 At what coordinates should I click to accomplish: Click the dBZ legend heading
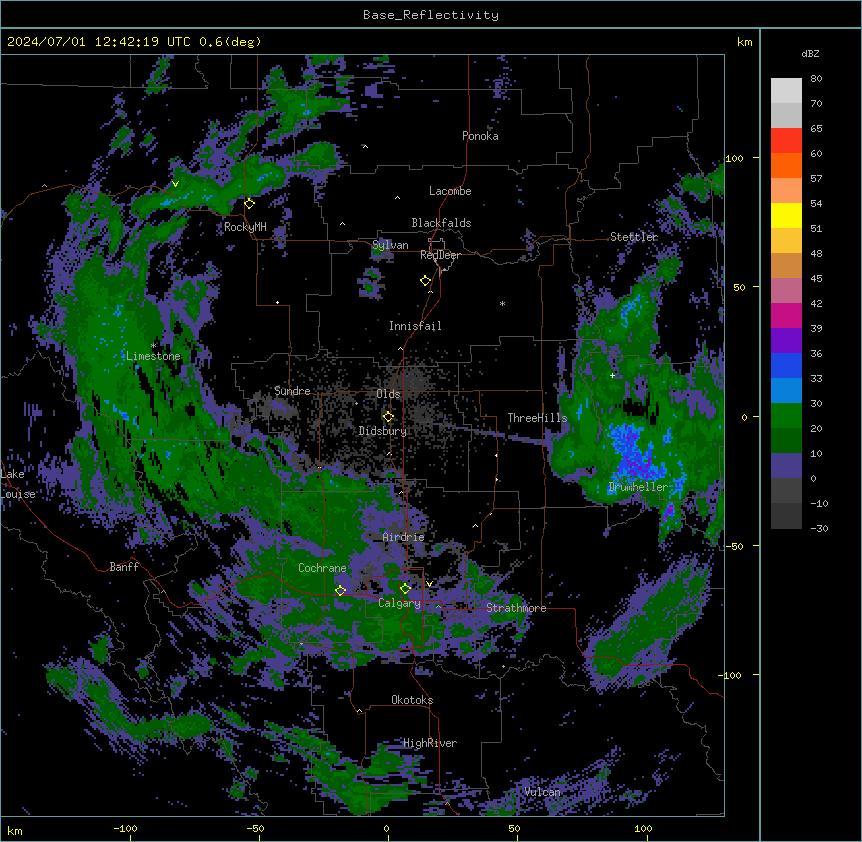[x=810, y=53]
